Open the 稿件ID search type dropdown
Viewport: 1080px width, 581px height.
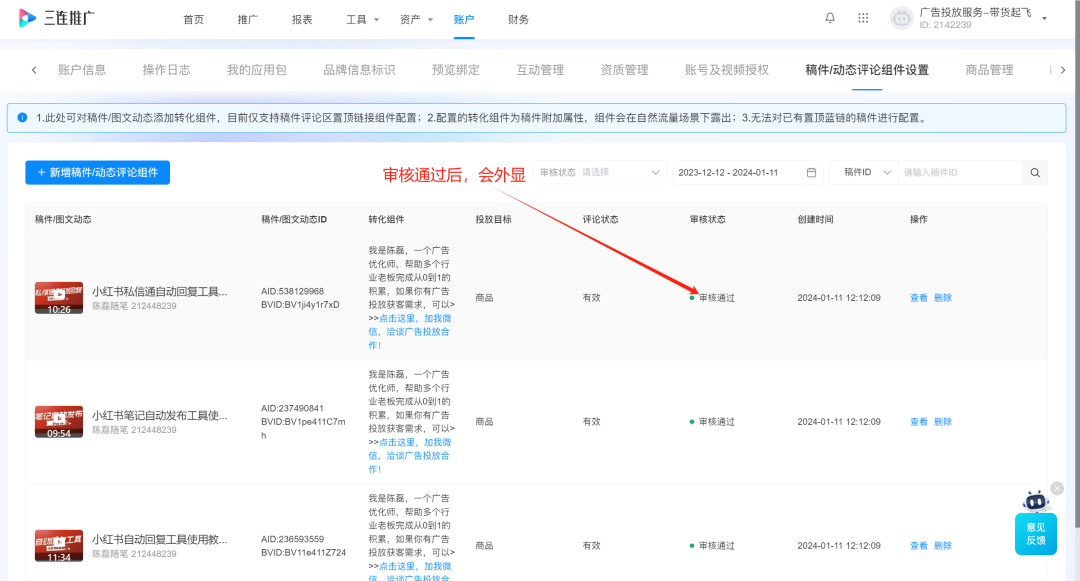(863, 172)
